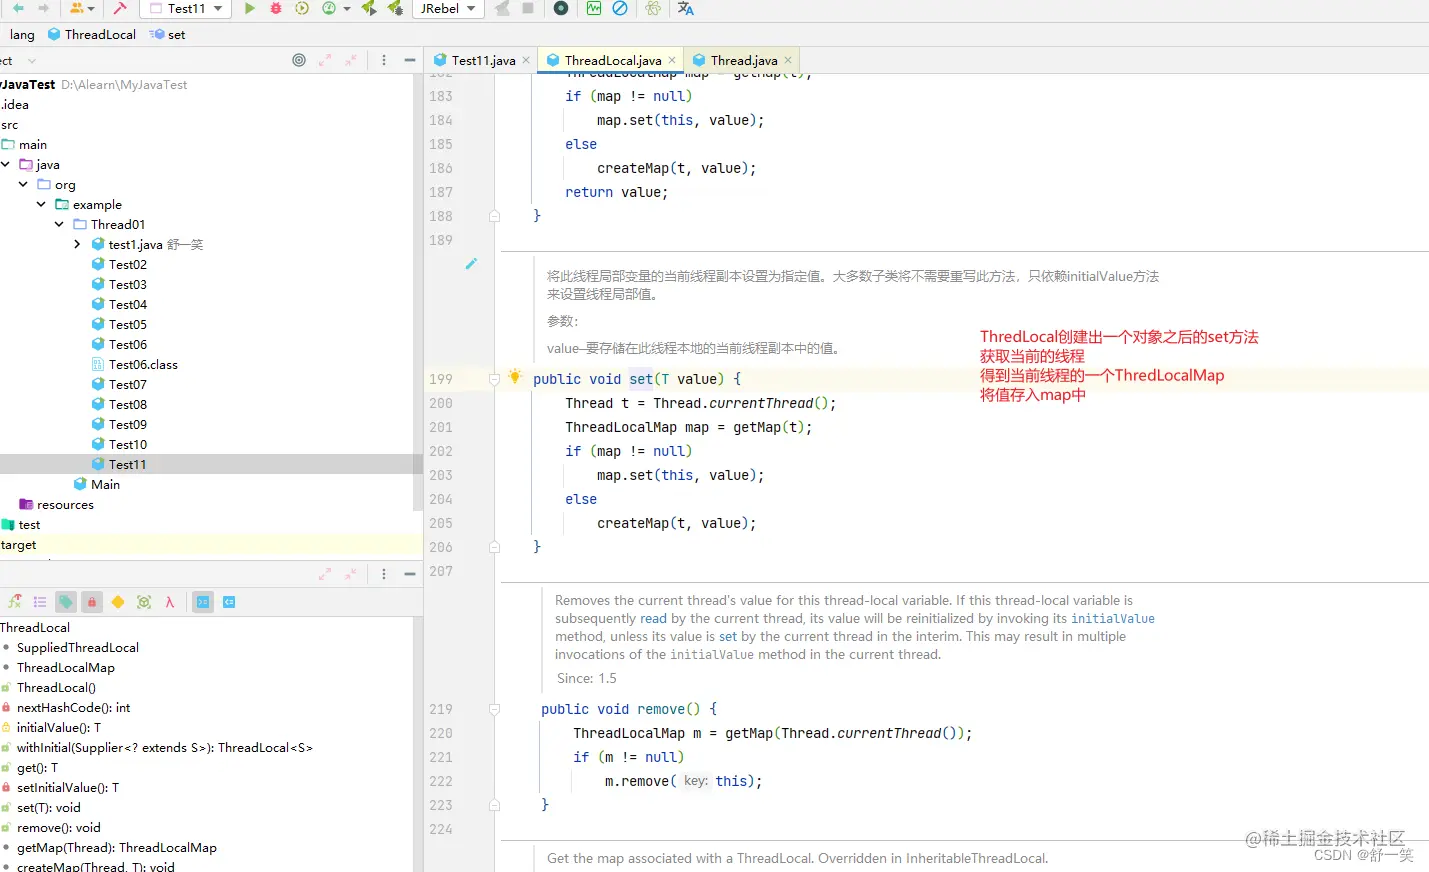Click the lightbulb intention icon at line 199

pos(515,377)
